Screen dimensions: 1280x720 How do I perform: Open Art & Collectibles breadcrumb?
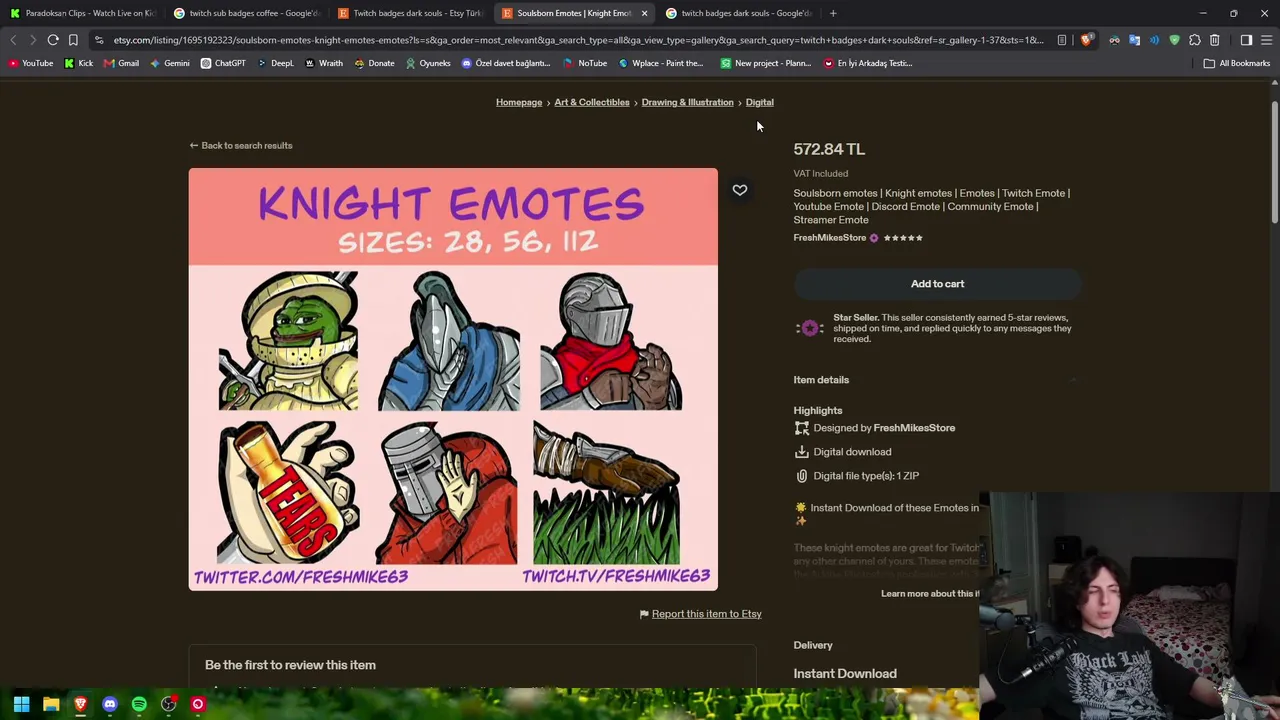tap(592, 102)
